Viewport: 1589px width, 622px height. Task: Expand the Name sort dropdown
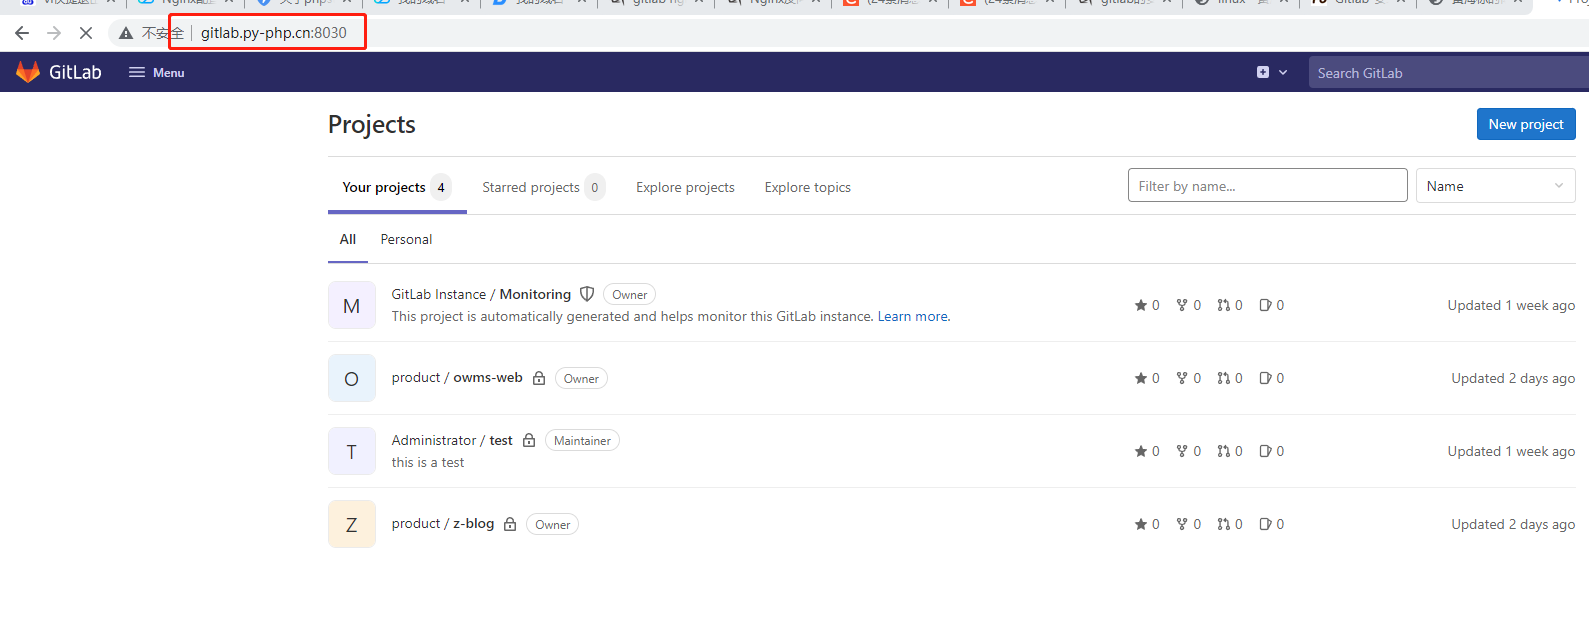click(1495, 185)
